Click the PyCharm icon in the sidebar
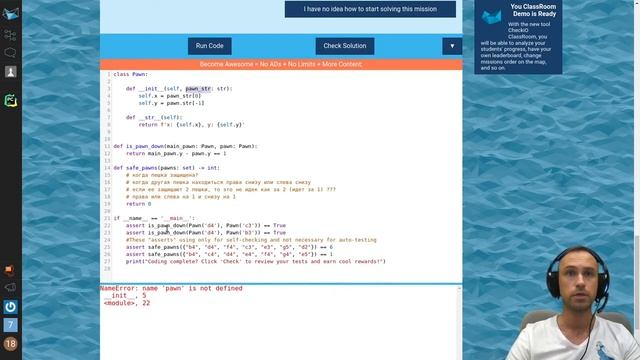 (11, 100)
